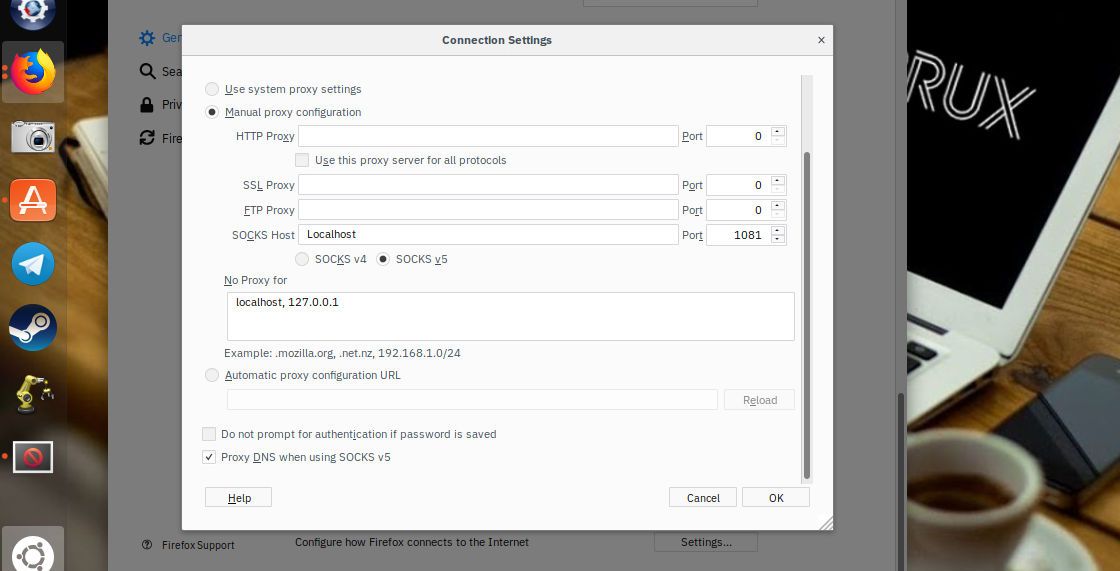This screenshot has width=1120, height=571.
Task: Open Firefox Support link
Action: 198,545
